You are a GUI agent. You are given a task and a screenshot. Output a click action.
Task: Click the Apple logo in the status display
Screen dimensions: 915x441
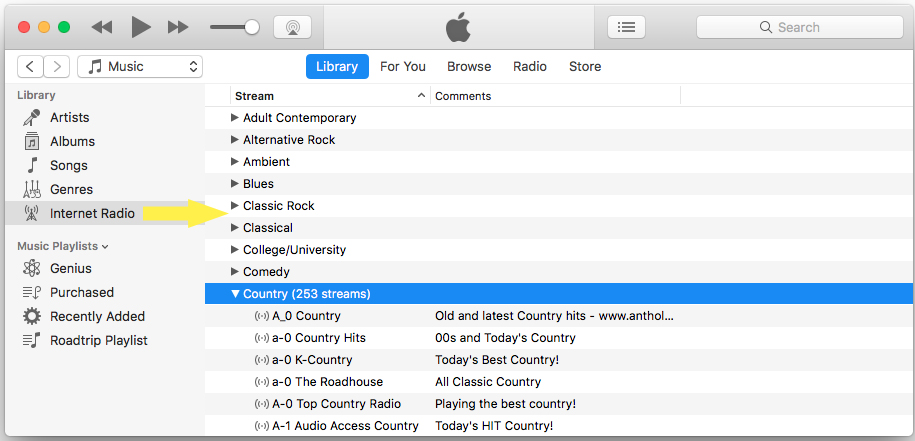coord(458,27)
